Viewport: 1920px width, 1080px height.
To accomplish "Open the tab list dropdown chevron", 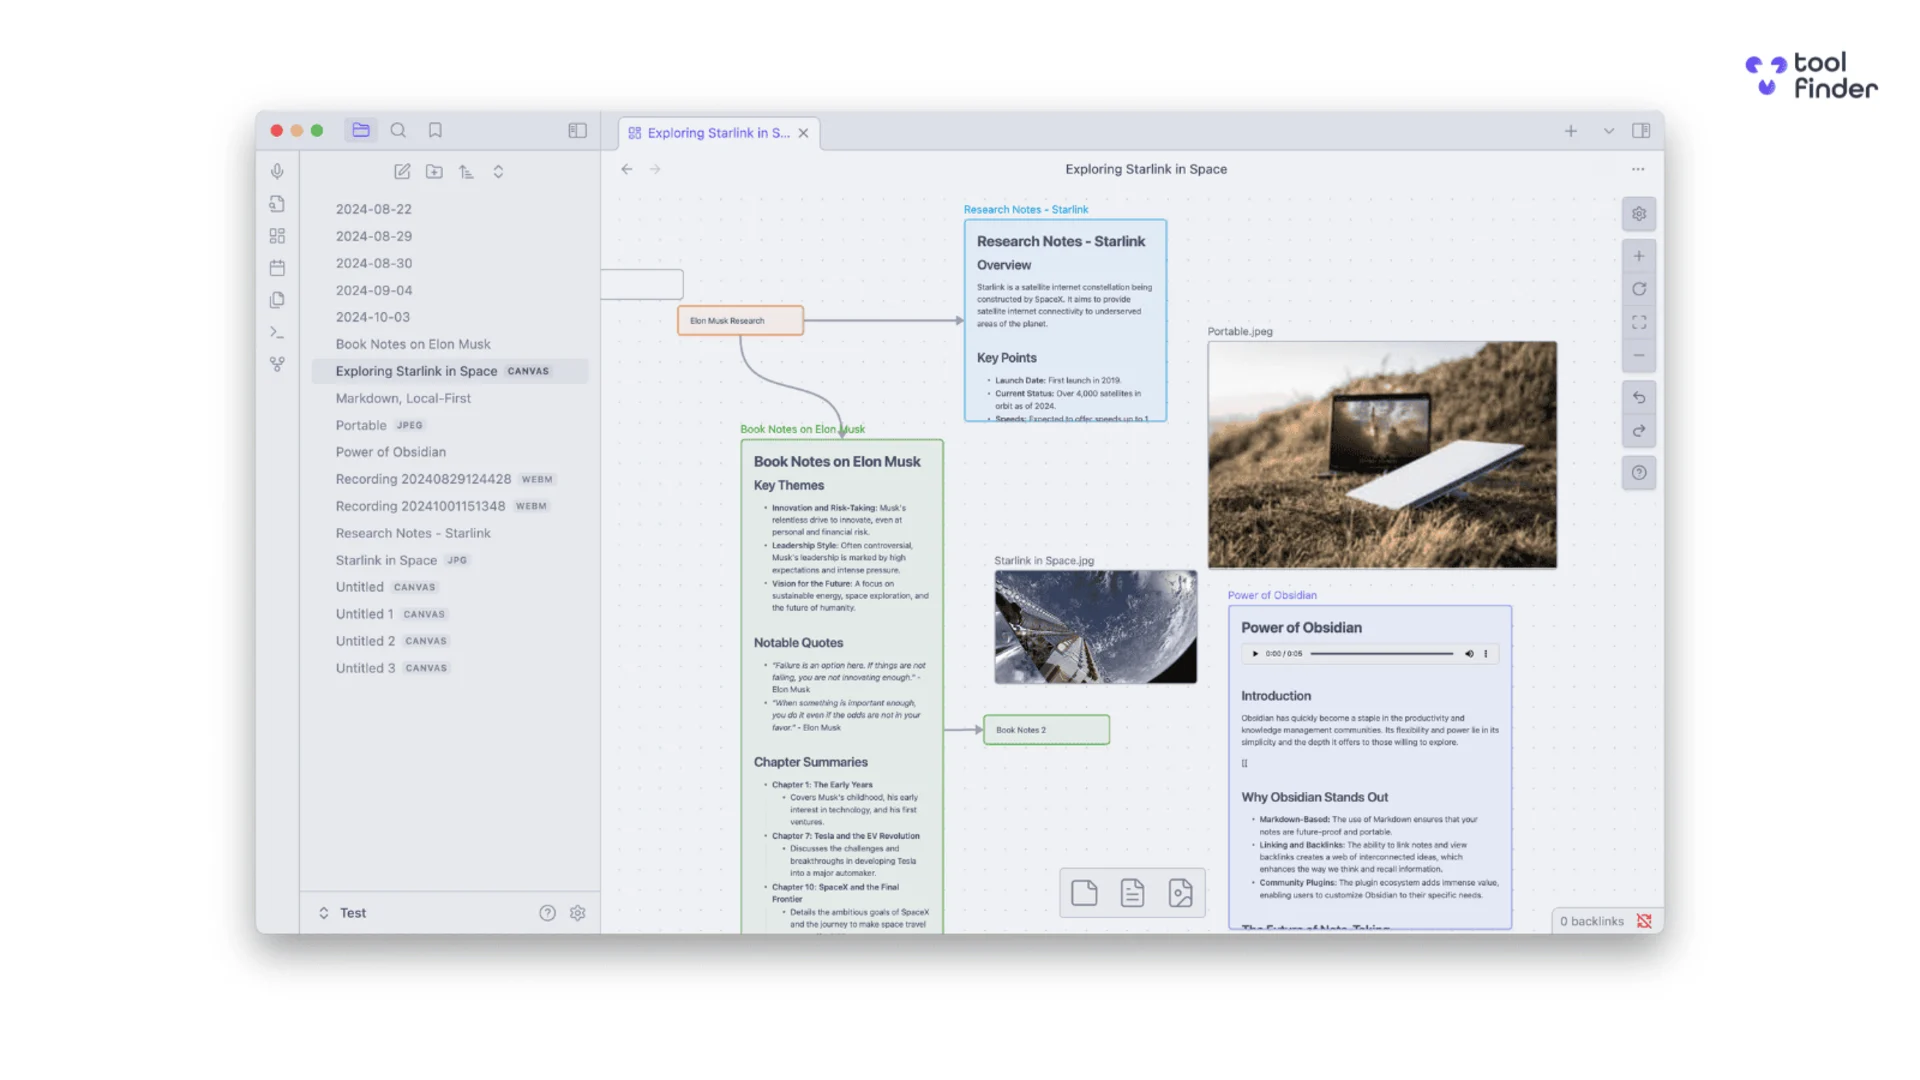I will 1608,131.
